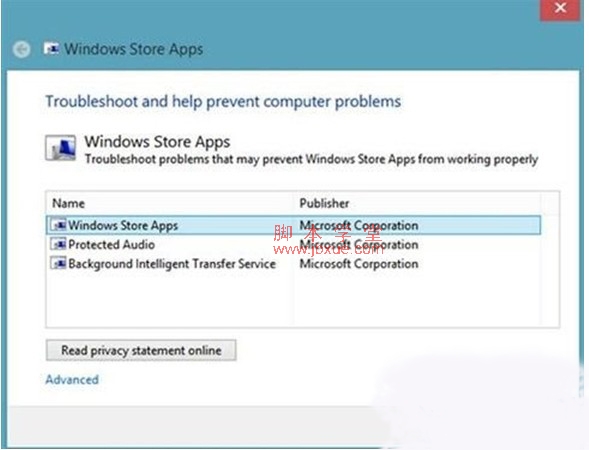Select Background Intelligent Transfer Service entry

[x=293, y=263]
